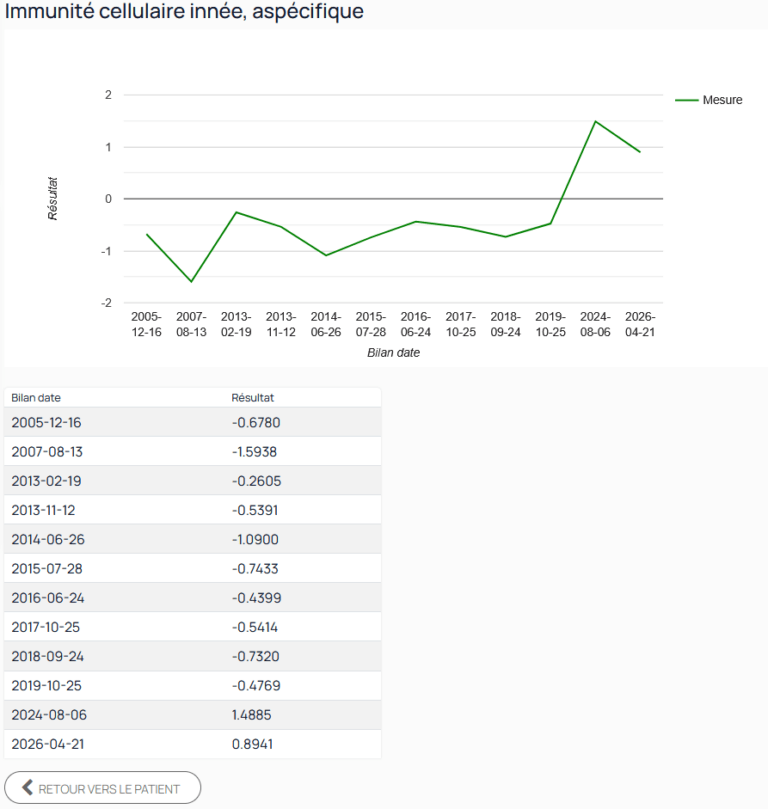Toggle the Mesure series legend label

click(722, 100)
